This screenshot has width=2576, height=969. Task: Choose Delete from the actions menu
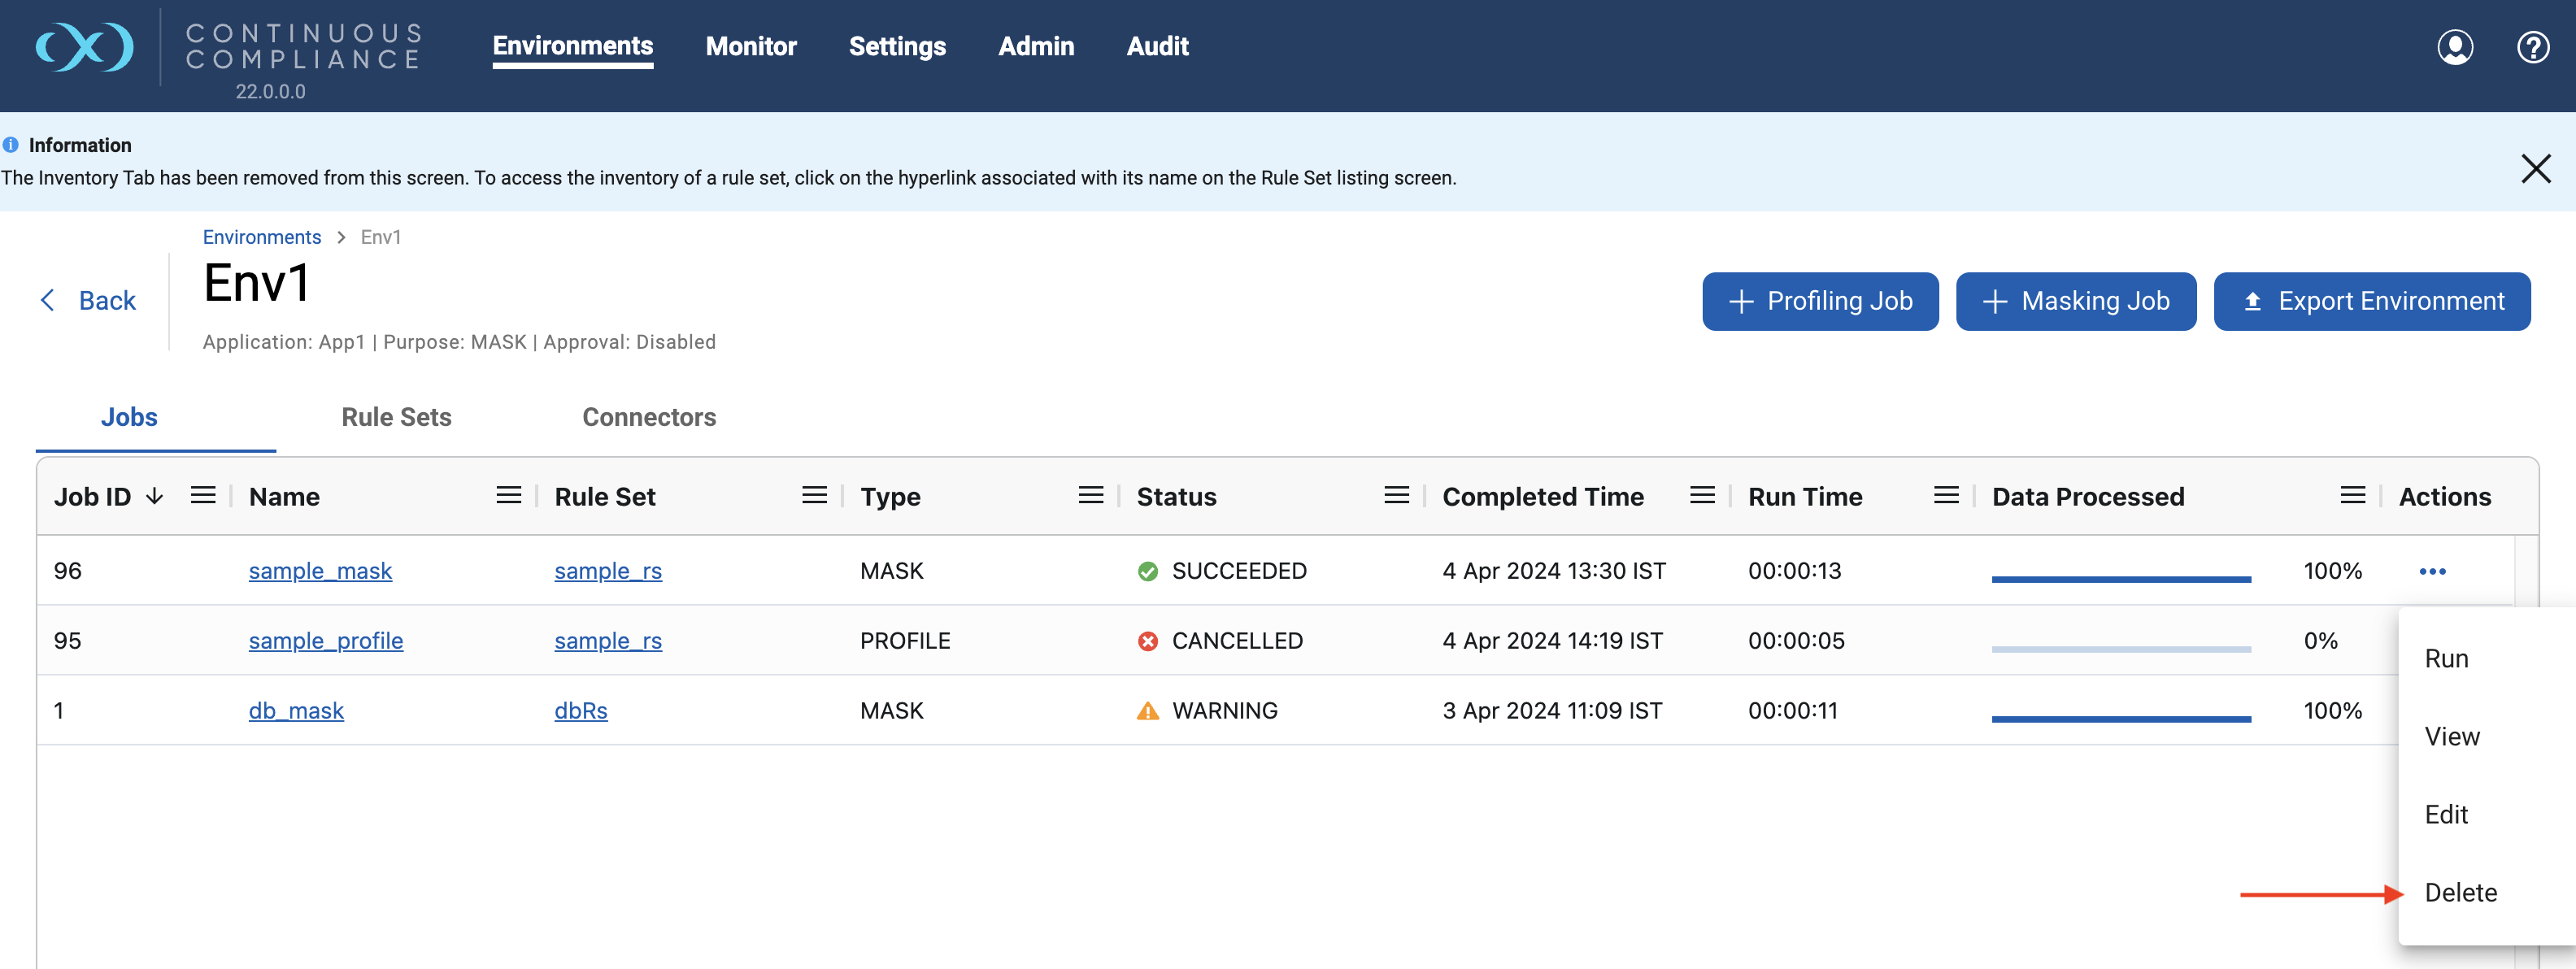pyautogui.click(x=2460, y=892)
